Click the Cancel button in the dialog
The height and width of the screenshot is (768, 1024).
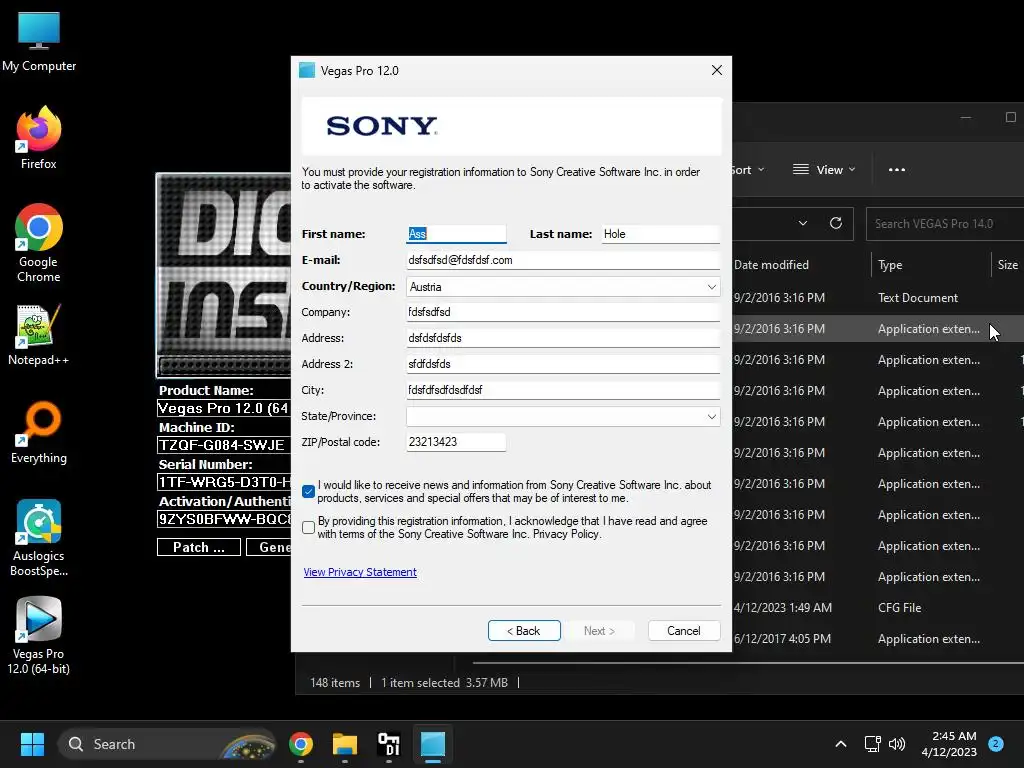pyautogui.click(x=684, y=631)
